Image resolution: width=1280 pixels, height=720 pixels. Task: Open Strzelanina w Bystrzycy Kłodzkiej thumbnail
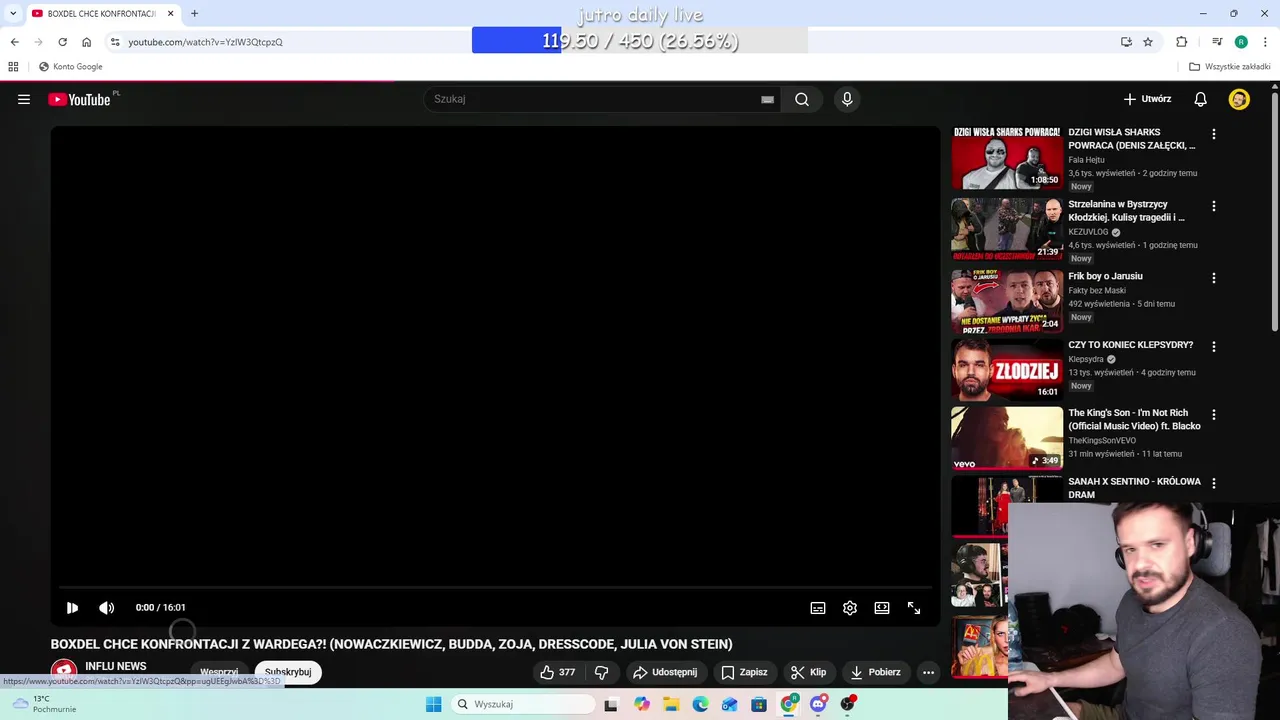click(1007, 229)
